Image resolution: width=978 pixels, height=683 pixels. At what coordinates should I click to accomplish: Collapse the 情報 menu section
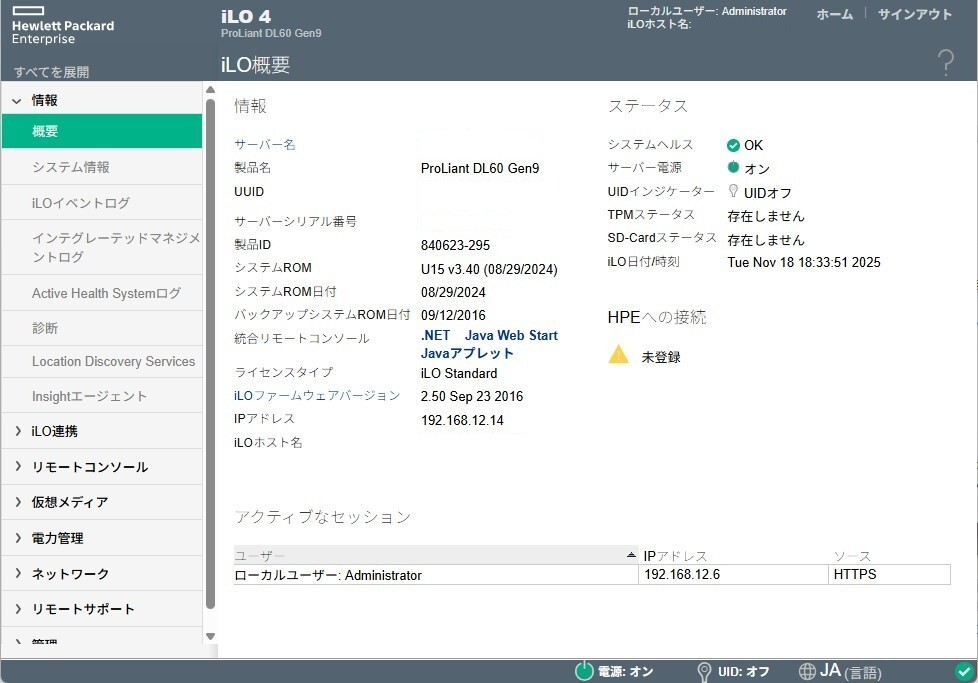17,100
